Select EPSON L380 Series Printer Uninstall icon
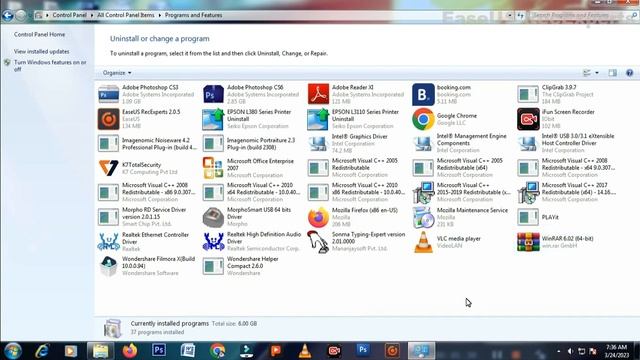 tap(213, 119)
